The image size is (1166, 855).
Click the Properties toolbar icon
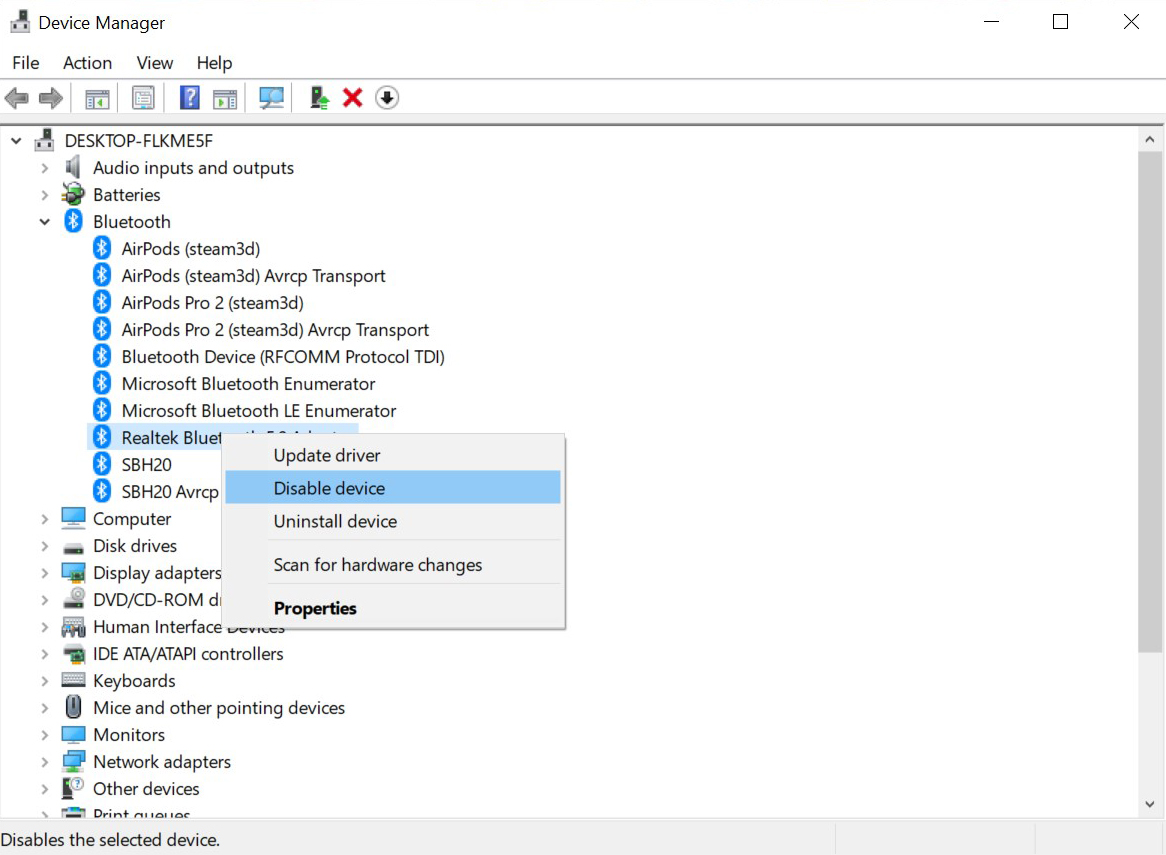tap(143, 98)
